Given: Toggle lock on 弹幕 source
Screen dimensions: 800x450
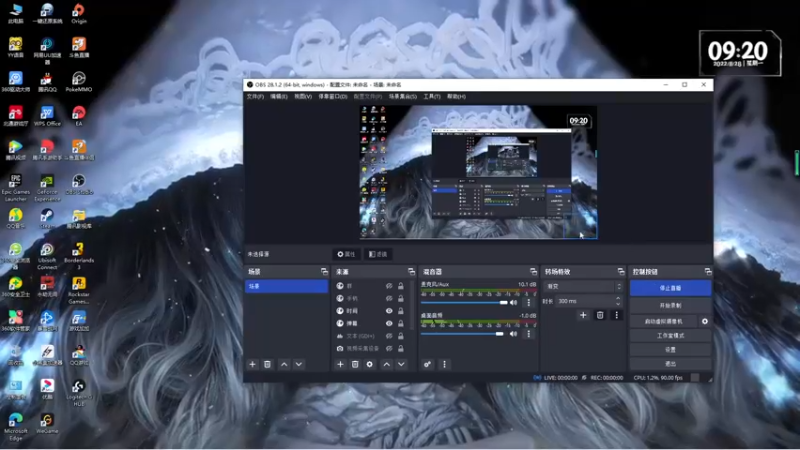Looking at the screenshot, I should click(x=401, y=323).
